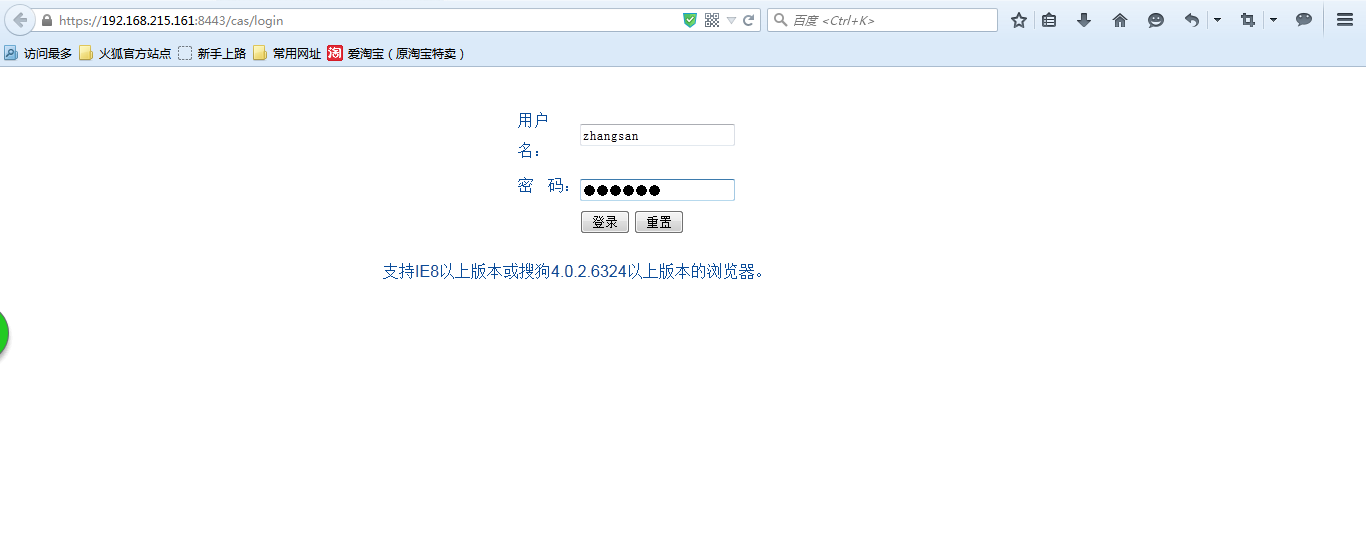Open the 爱淘宝 bookmark
Image resolution: width=1366 pixels, height=547 pixels.
(x=396, y=54)
